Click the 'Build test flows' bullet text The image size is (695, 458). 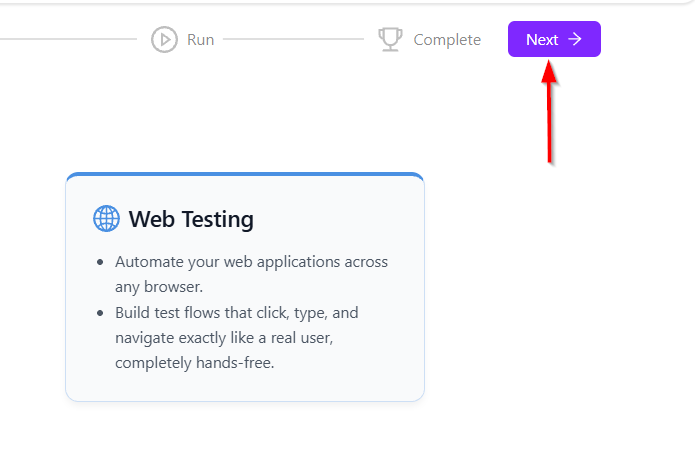(x=236, y=313)
